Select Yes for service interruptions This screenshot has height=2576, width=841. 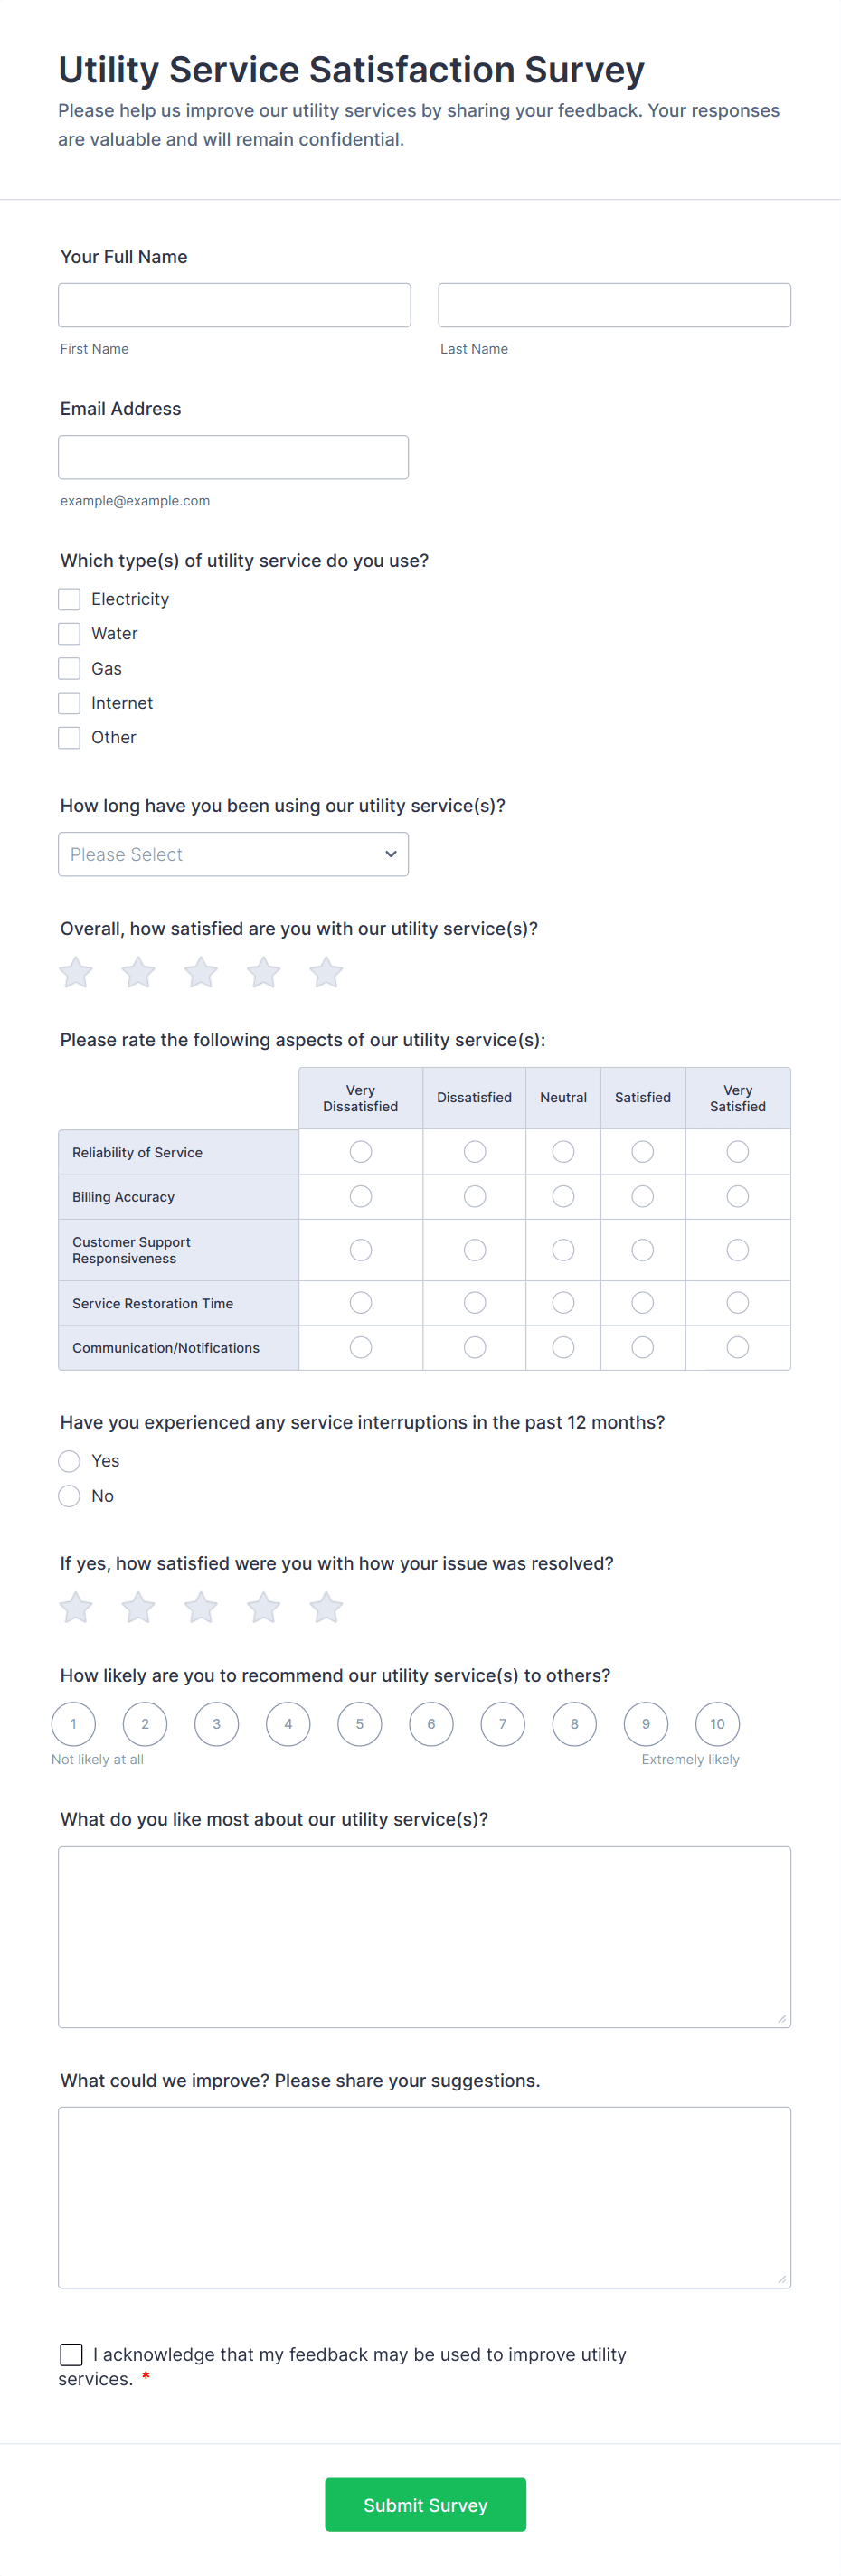[69, 1461]
